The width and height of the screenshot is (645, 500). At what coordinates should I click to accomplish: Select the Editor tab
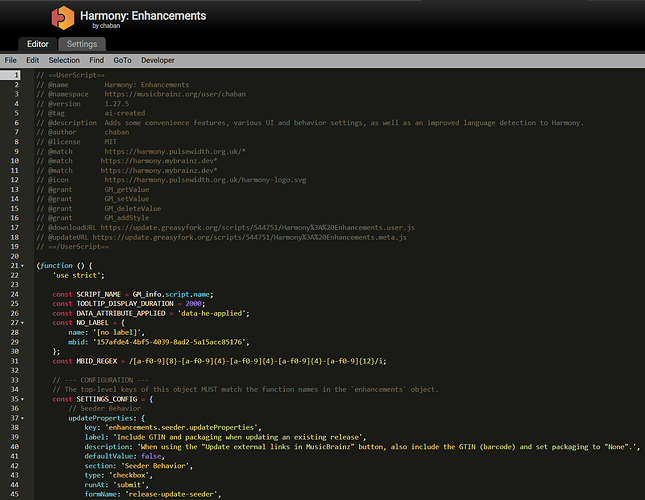[x=37, y=44]
